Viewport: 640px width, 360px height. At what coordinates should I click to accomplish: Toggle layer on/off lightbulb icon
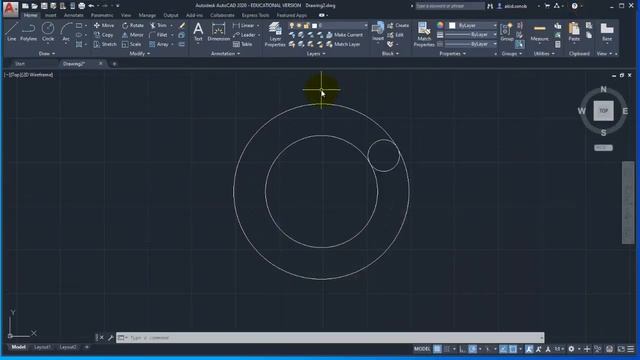pos(291,25)
